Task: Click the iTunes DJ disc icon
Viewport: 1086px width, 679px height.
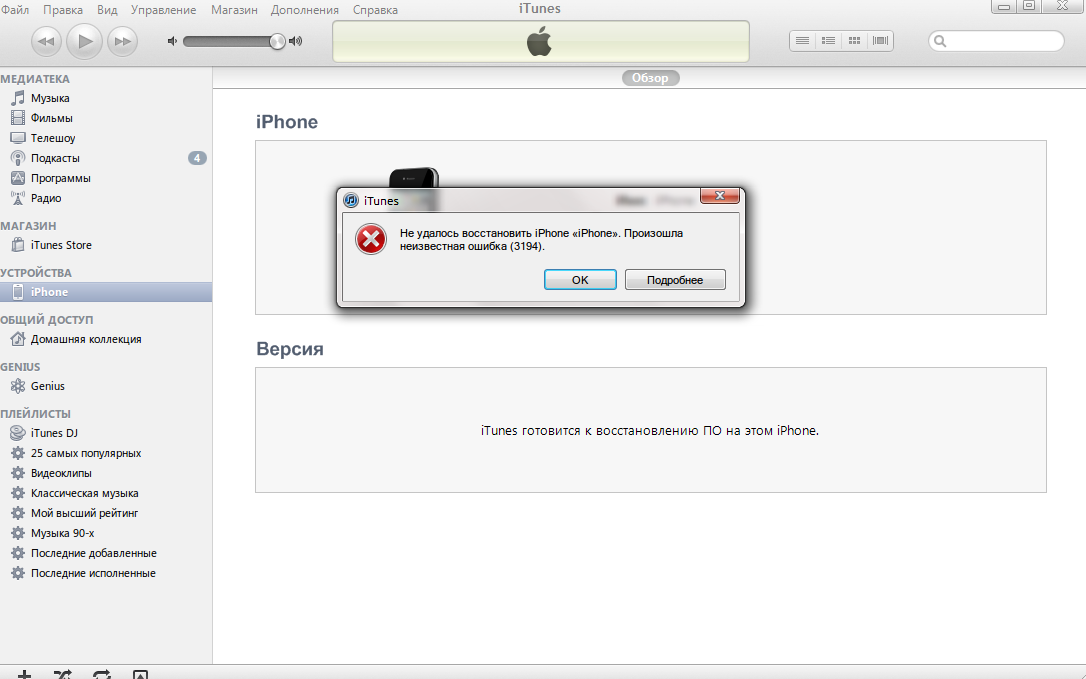Action: coord(18,433)
